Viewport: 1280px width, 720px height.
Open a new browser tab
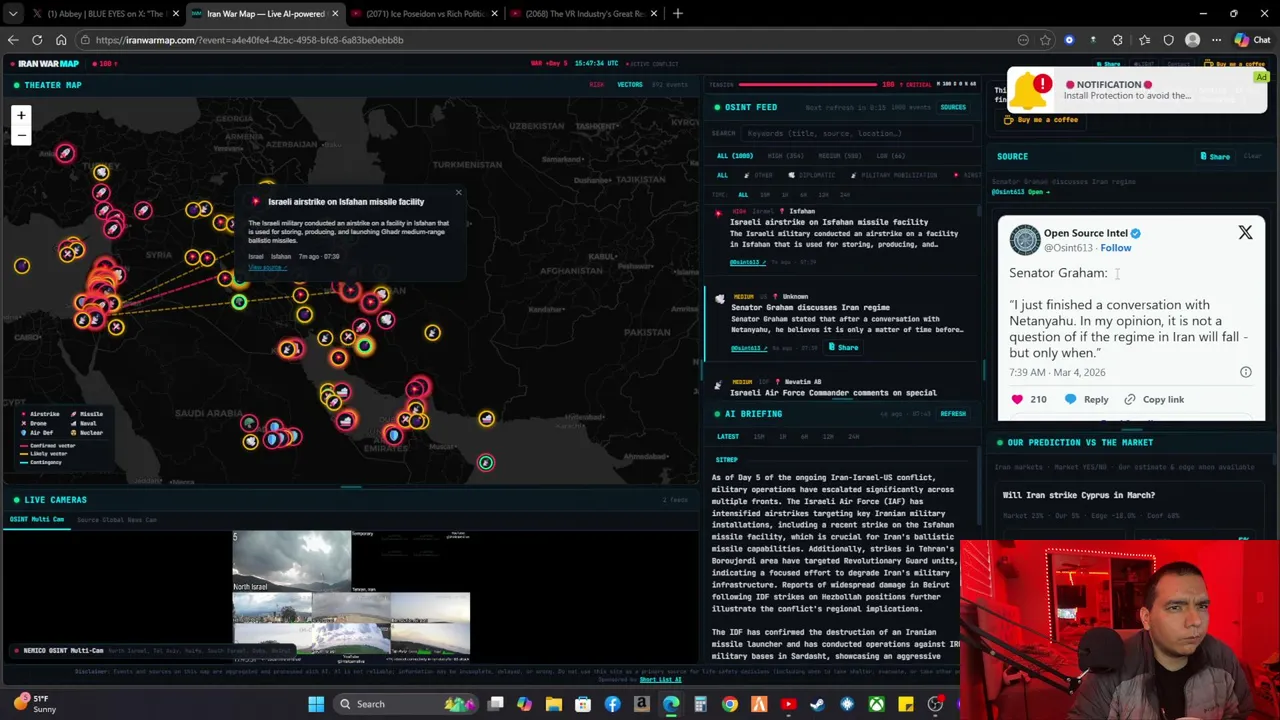click(677, 14)
